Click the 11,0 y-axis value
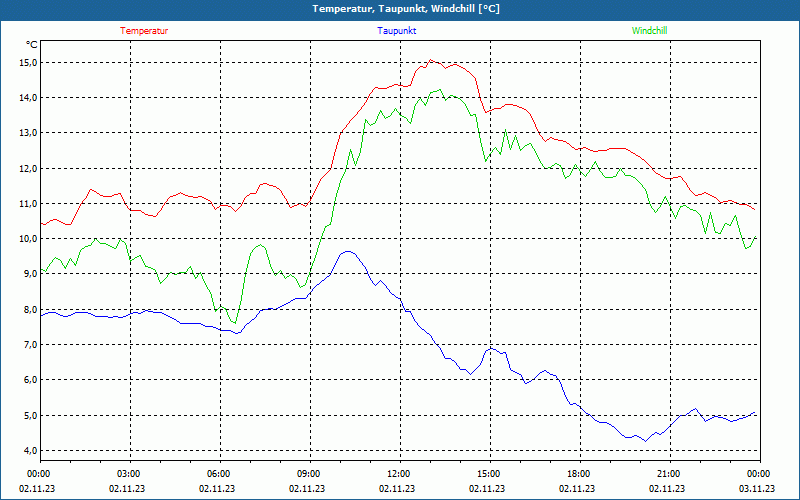The height and width of the screenshot is (500, 800). click(x=28, y=204)
